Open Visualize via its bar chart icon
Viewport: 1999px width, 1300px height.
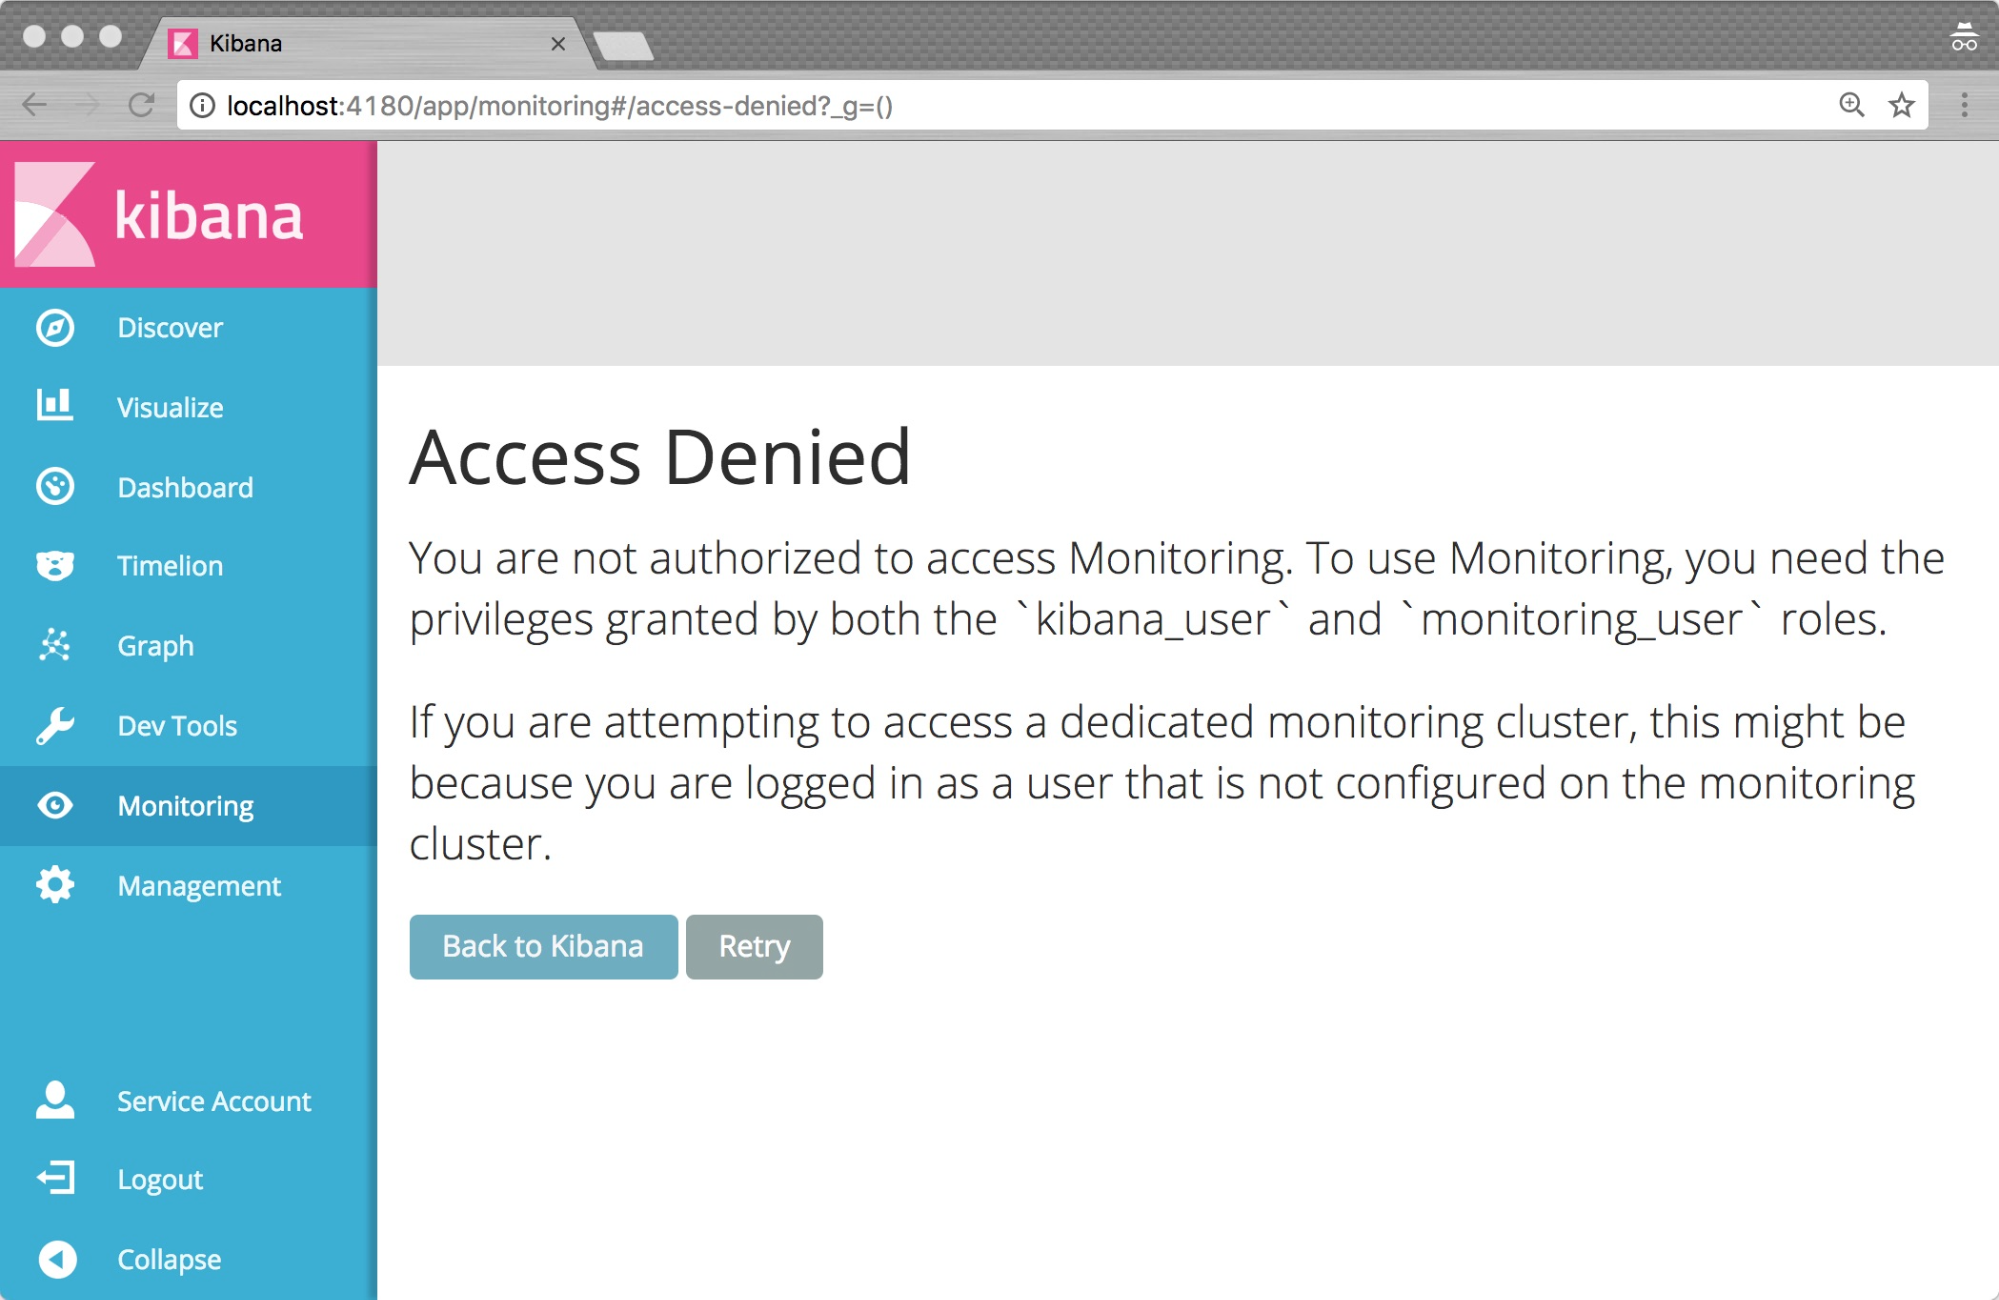point(55,406)
